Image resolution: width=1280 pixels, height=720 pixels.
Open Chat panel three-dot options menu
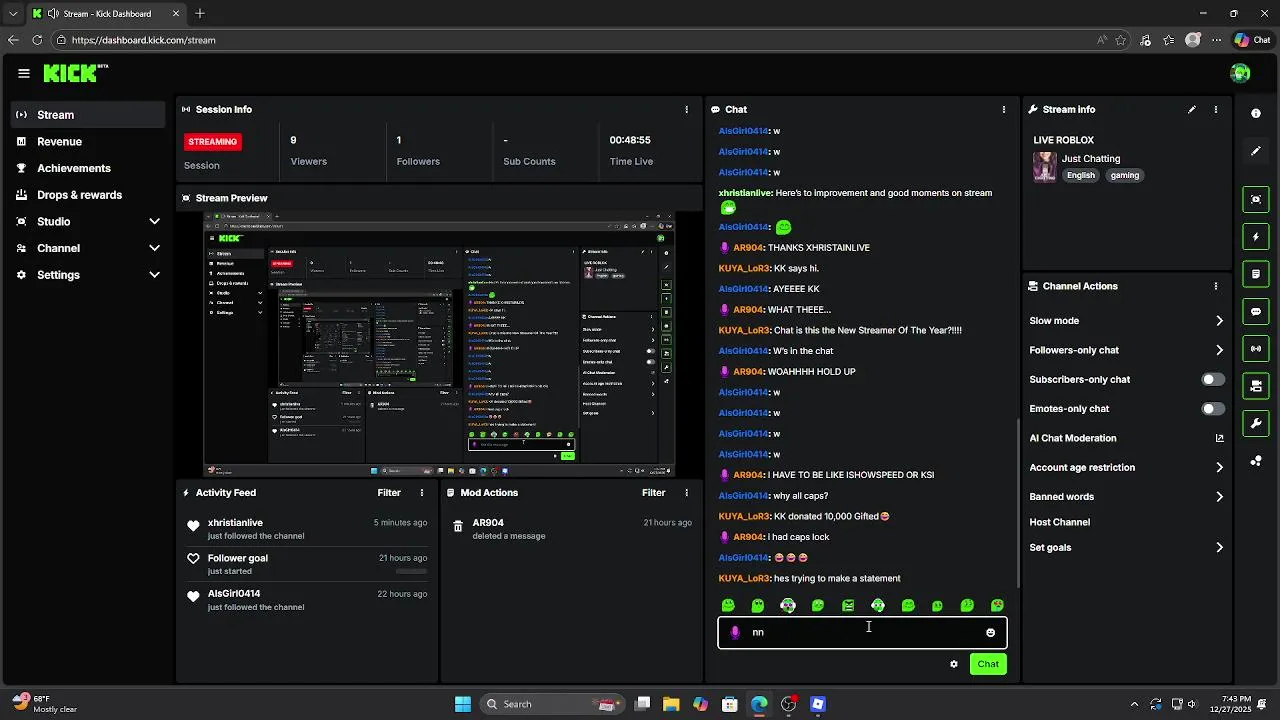click(1004, 110)
